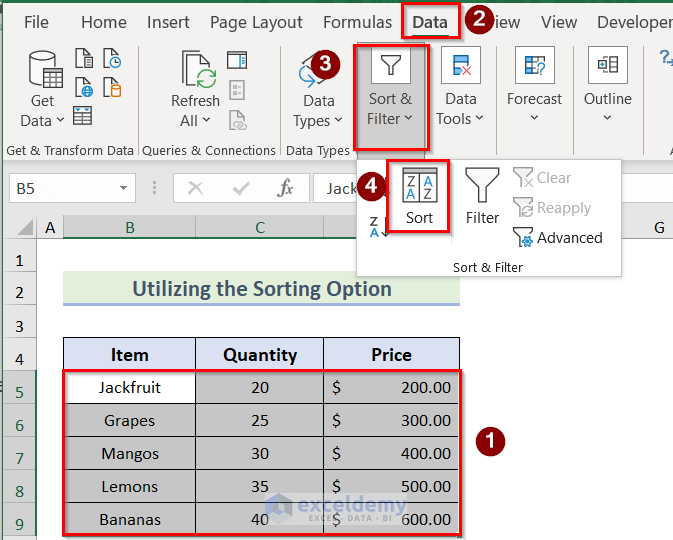This screenshot has height=540, width=673.
Task: Open the Data Tools dropdown
Action: coord(460,108)
